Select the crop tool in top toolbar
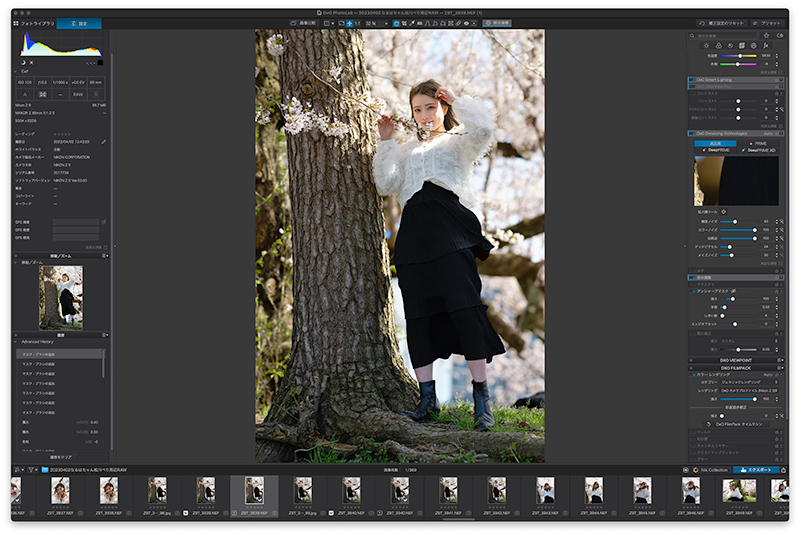Screen dimensions: 800x535 click(404, 23)
